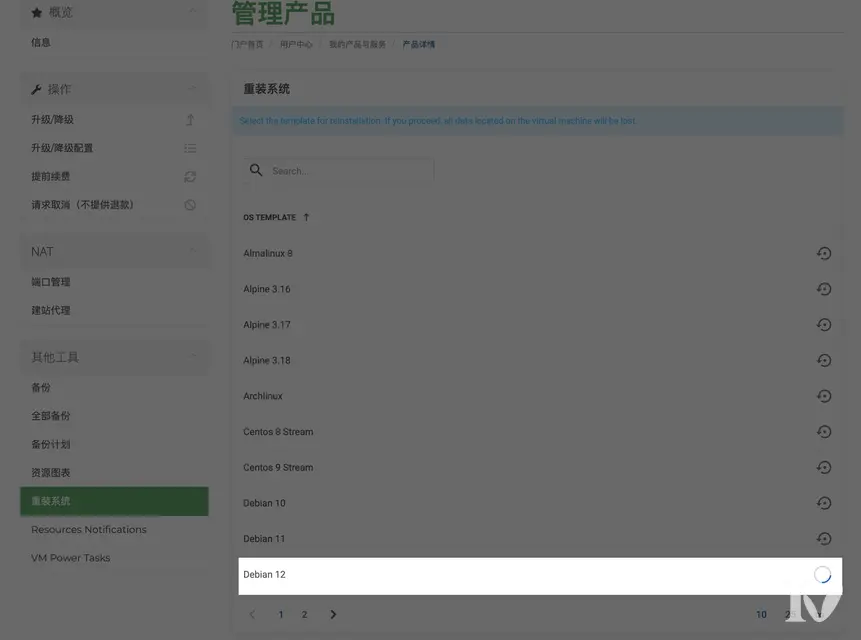Select the Debian 10 template name
The image size is (861, 640).
pyautogui.click(x=265, y=503)
